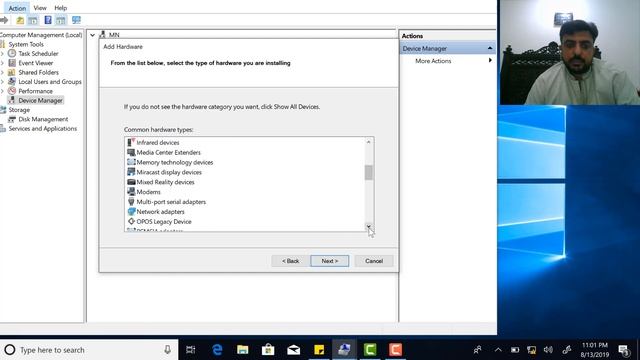Open the Help menu
The height and width of the screenshot is (360, 640).
(60, 8)
